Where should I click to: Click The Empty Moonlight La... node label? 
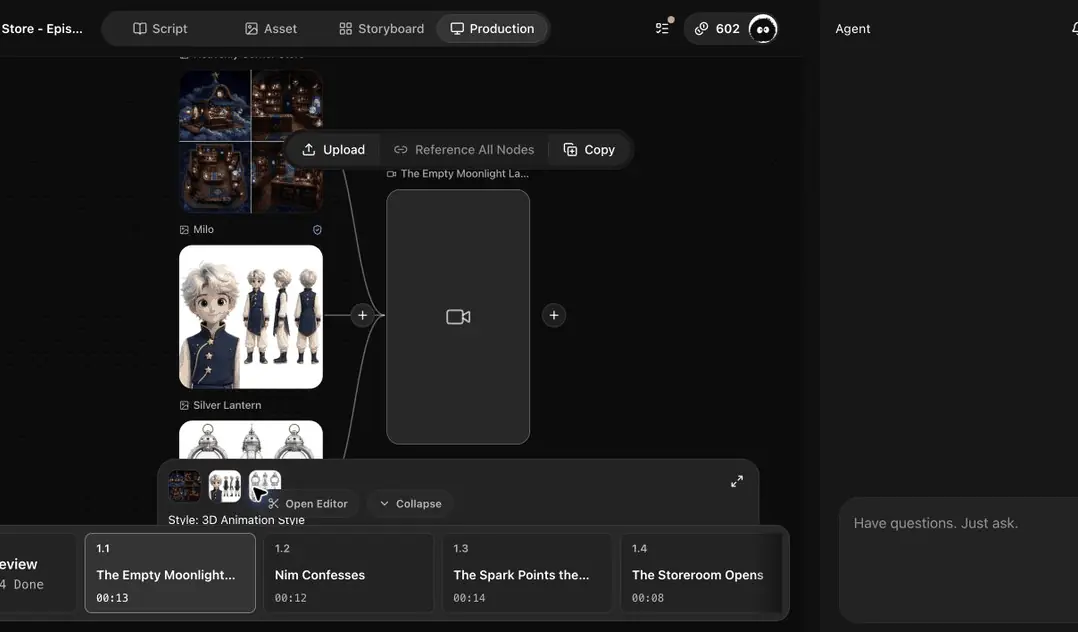[458, 174]
